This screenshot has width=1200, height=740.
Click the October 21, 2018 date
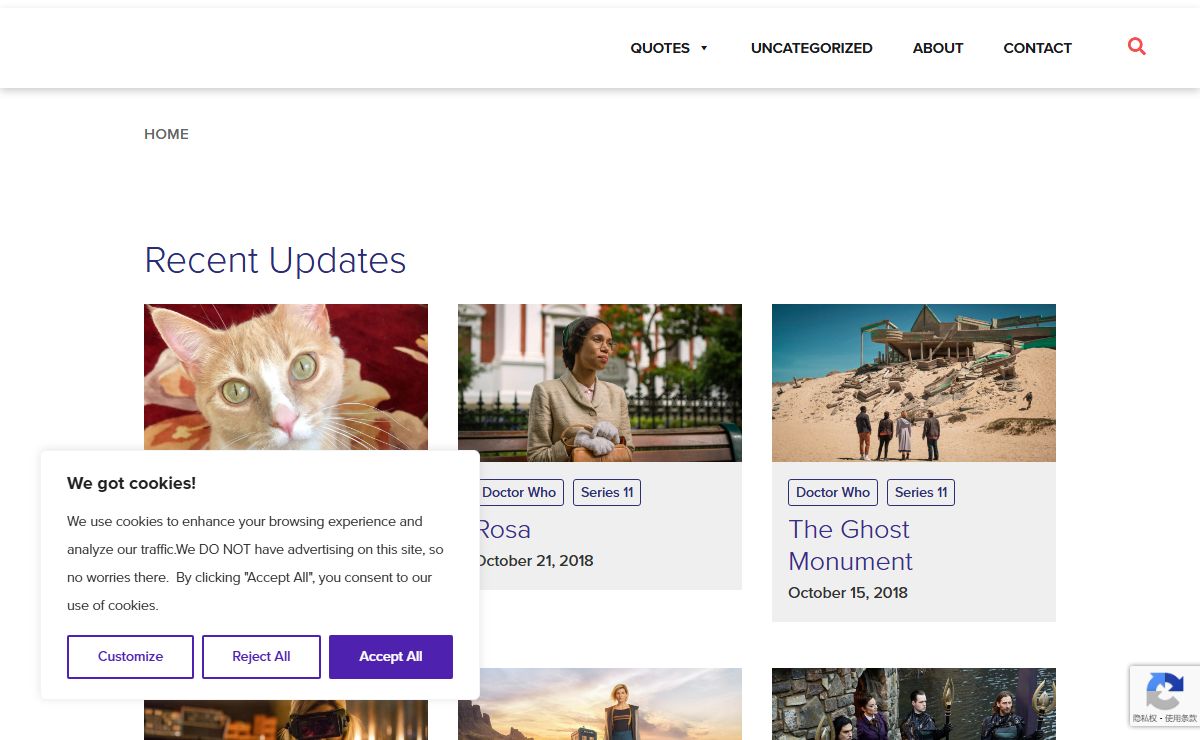[x=536, y=561]
